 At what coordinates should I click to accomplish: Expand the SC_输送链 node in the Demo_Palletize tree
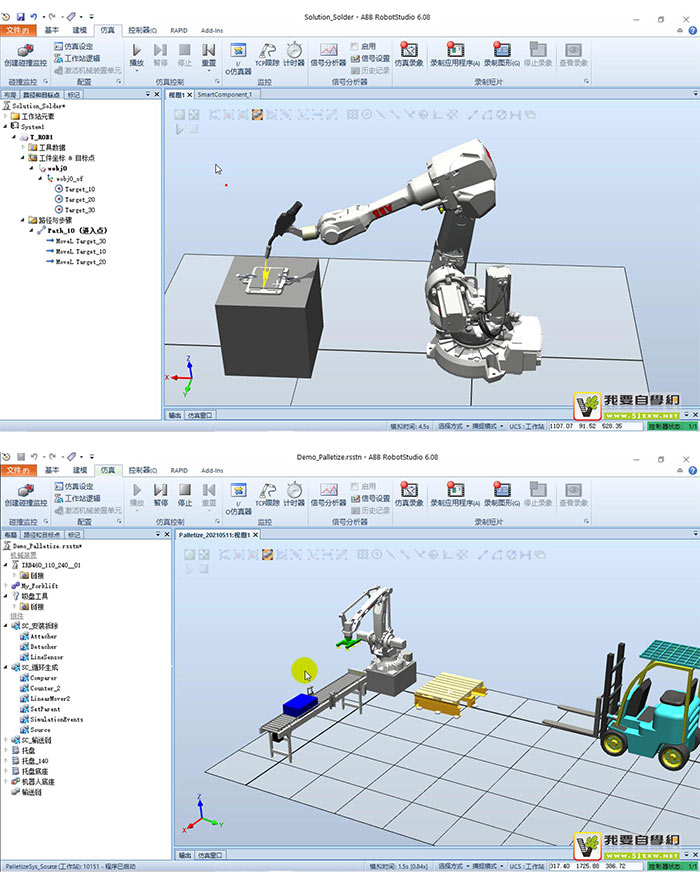[x=6, y=740]
